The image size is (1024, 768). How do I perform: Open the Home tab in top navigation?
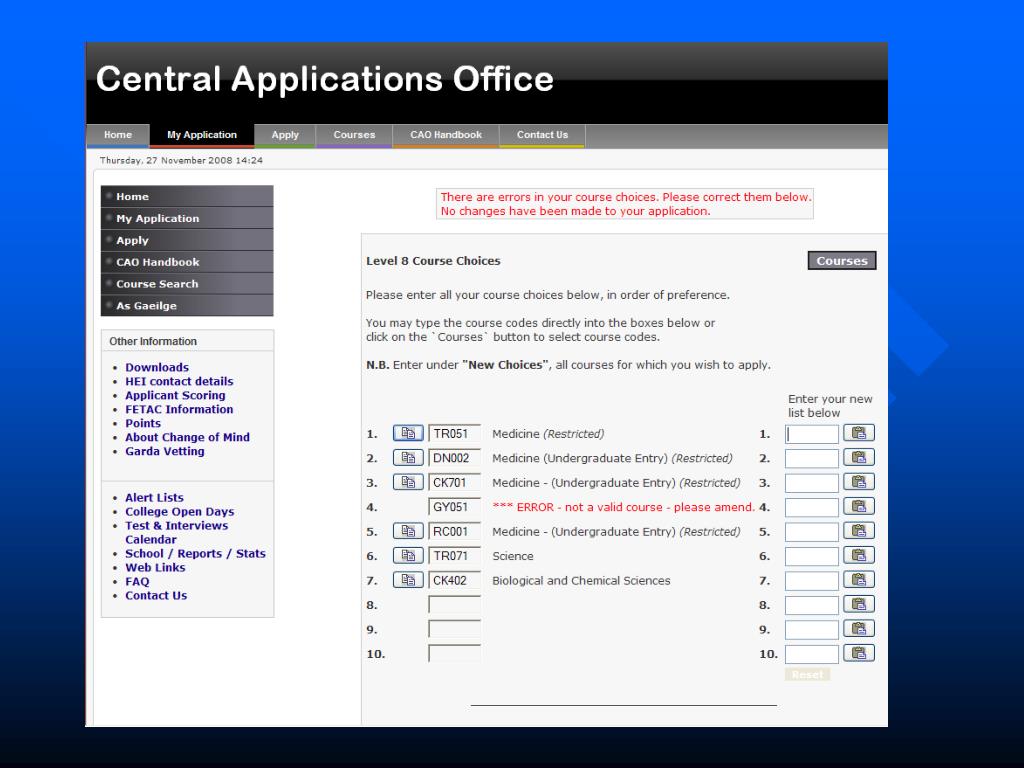click(118, 135)
